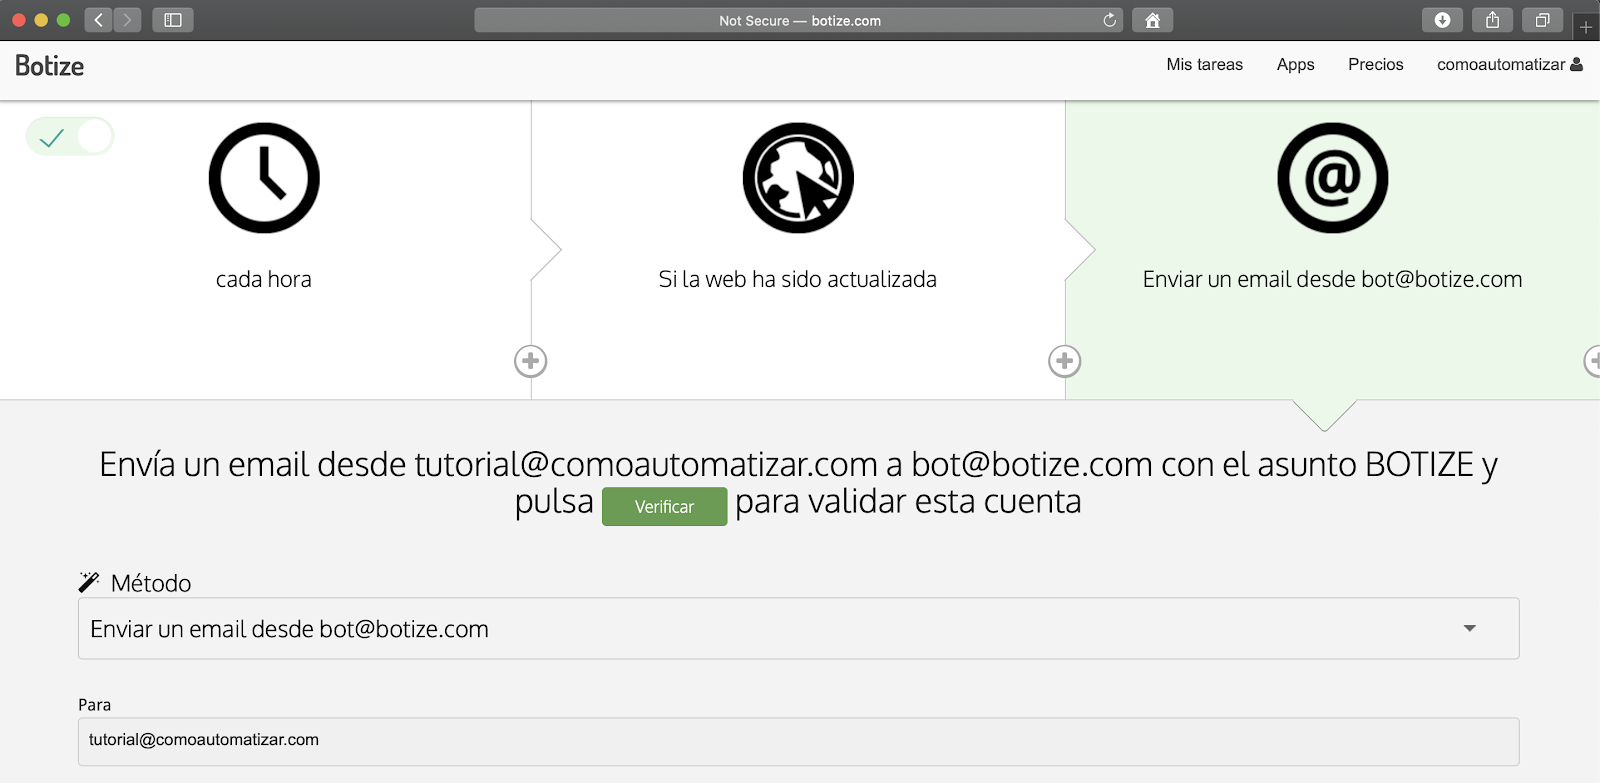
Task: Click the @ email action icon
Action: [x=1332, y=178]
